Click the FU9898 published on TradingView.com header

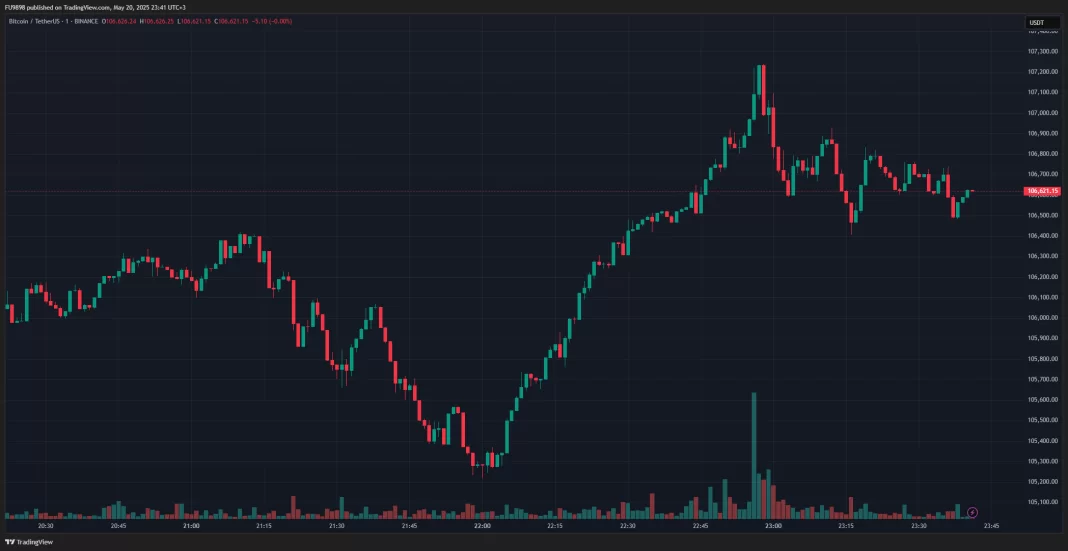tap(95, 6)
